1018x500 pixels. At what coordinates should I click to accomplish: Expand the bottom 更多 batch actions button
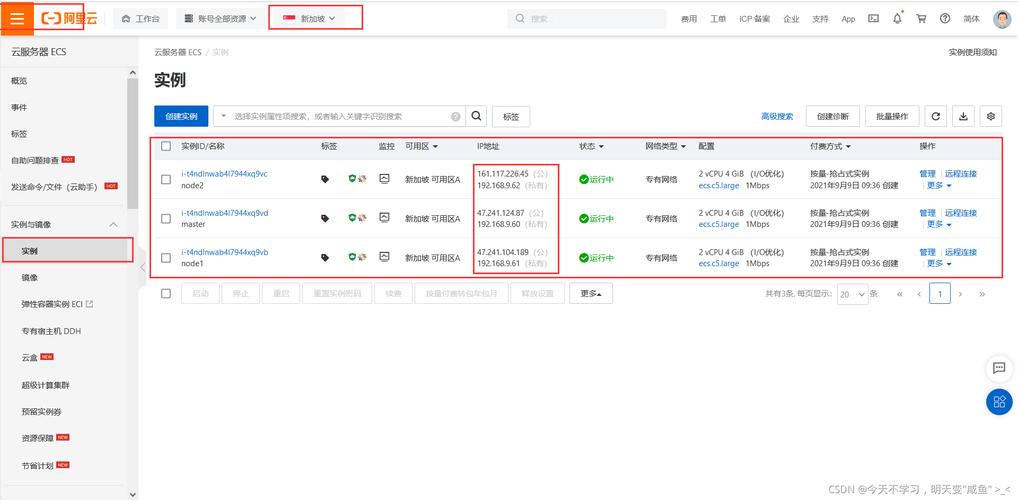coord(591,294)
